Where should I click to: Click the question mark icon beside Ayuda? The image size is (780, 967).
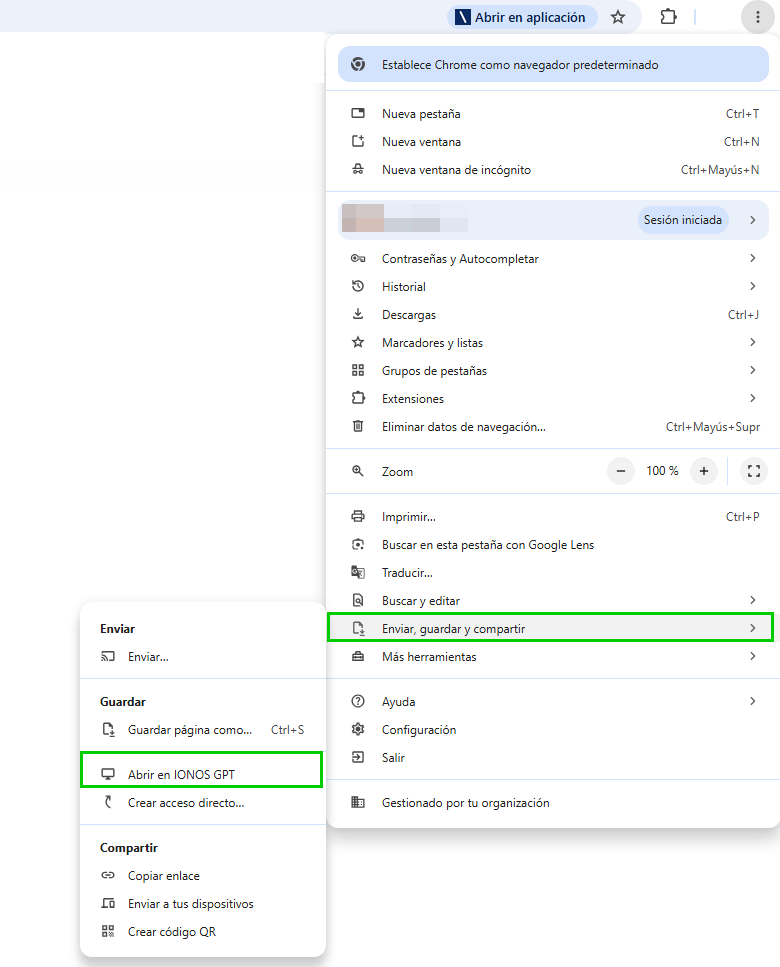tap(358, 701)
